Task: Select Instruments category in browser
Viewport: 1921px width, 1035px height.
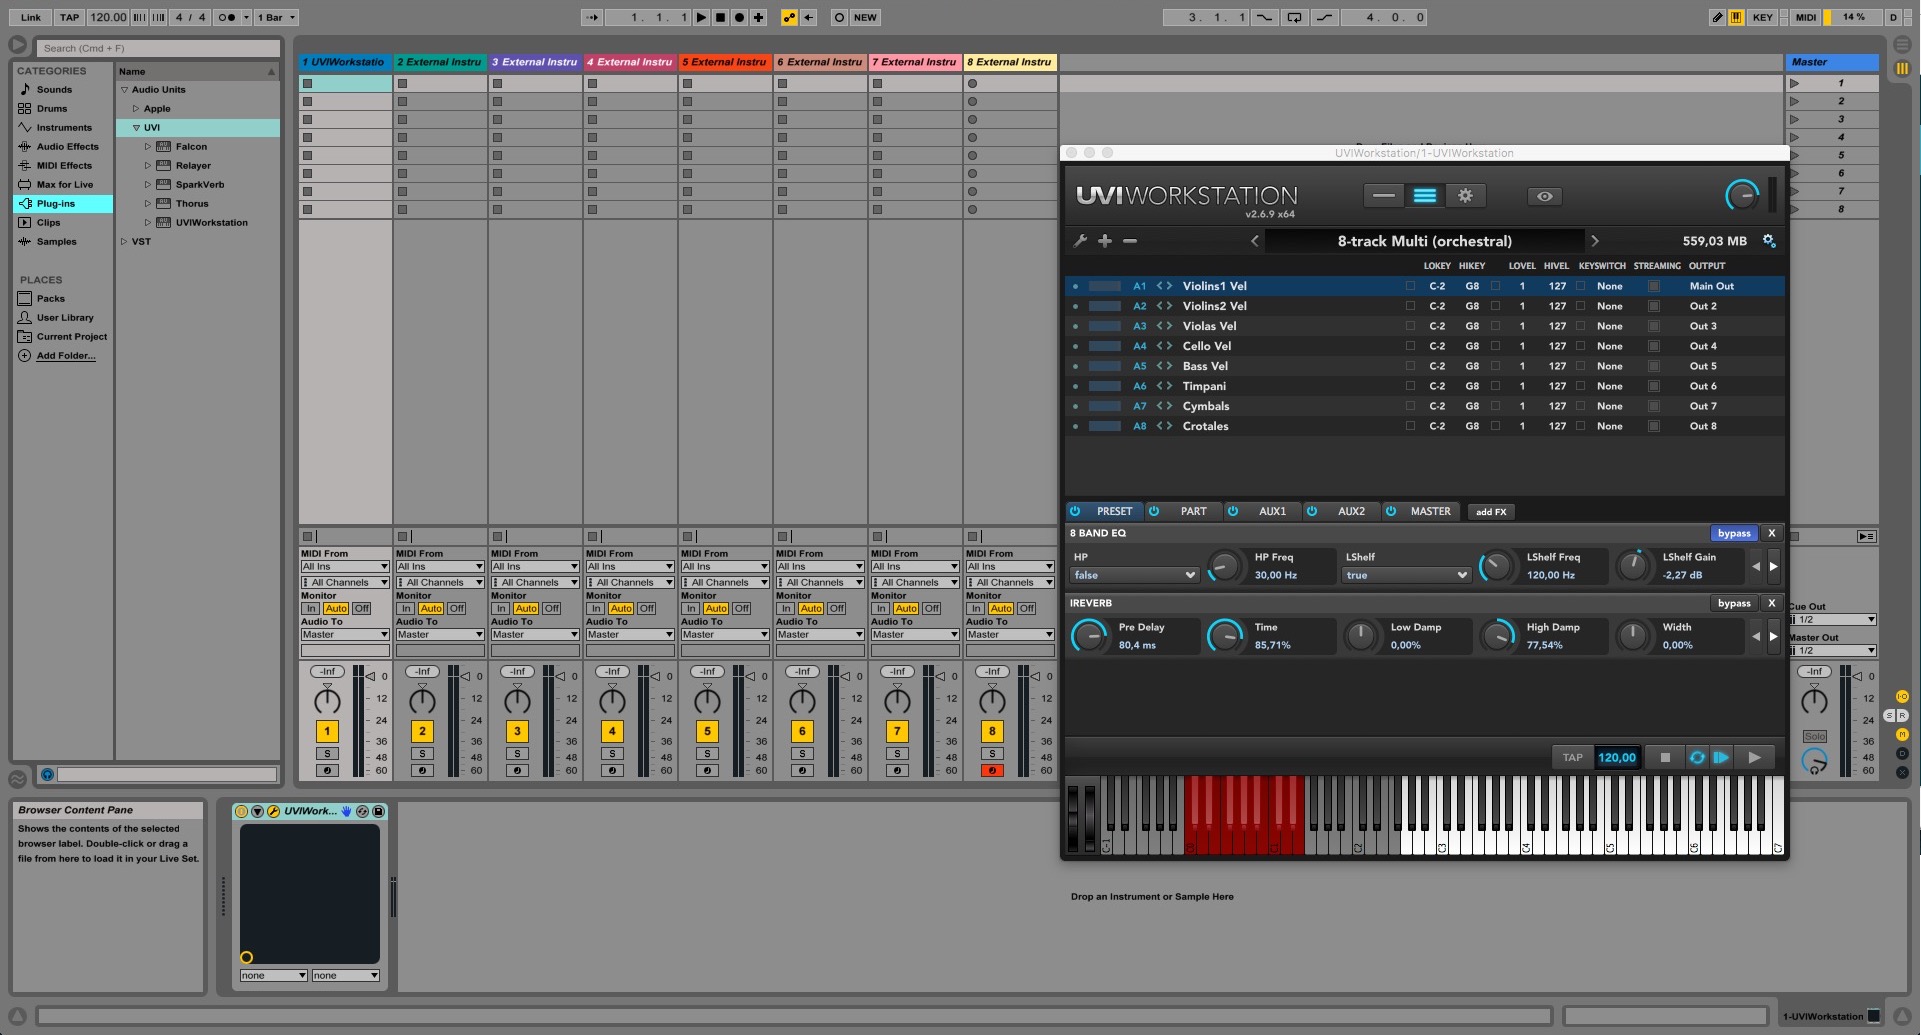Action: coord(64,128)
